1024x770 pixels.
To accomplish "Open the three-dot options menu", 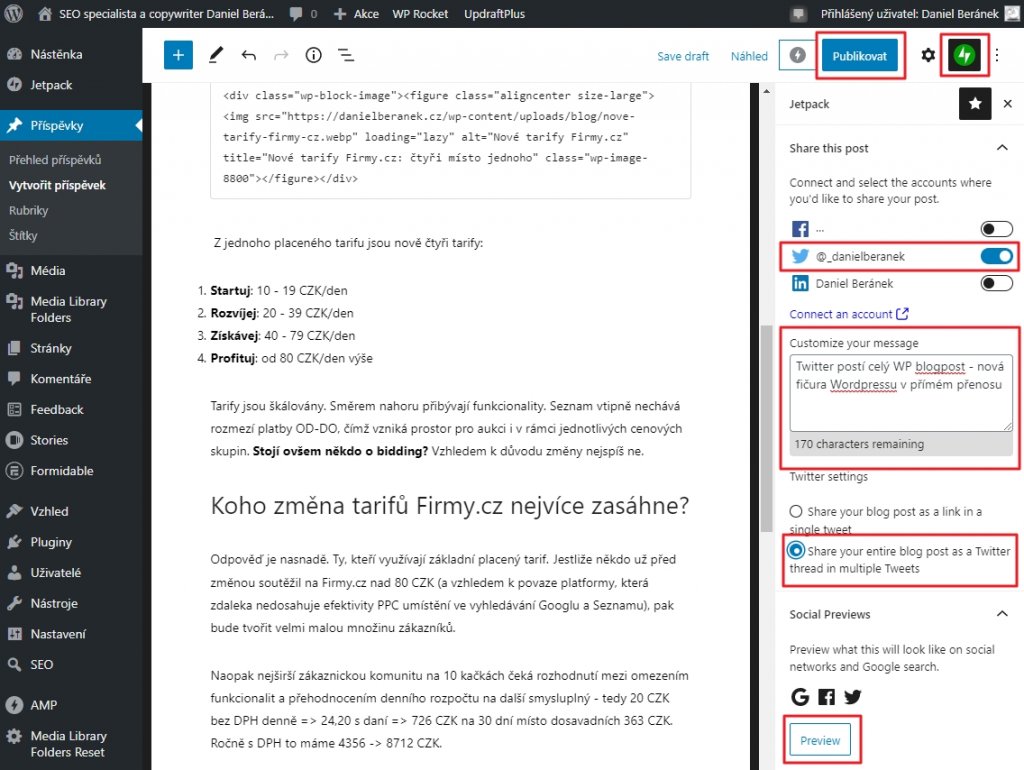I will [x=996, y=55].
